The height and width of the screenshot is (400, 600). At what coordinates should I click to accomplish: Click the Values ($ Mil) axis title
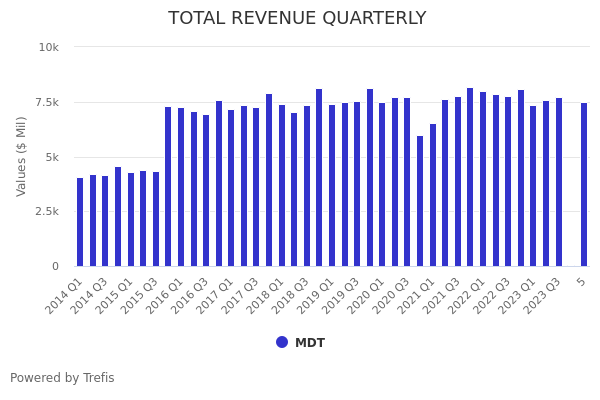tap(22, 156)
